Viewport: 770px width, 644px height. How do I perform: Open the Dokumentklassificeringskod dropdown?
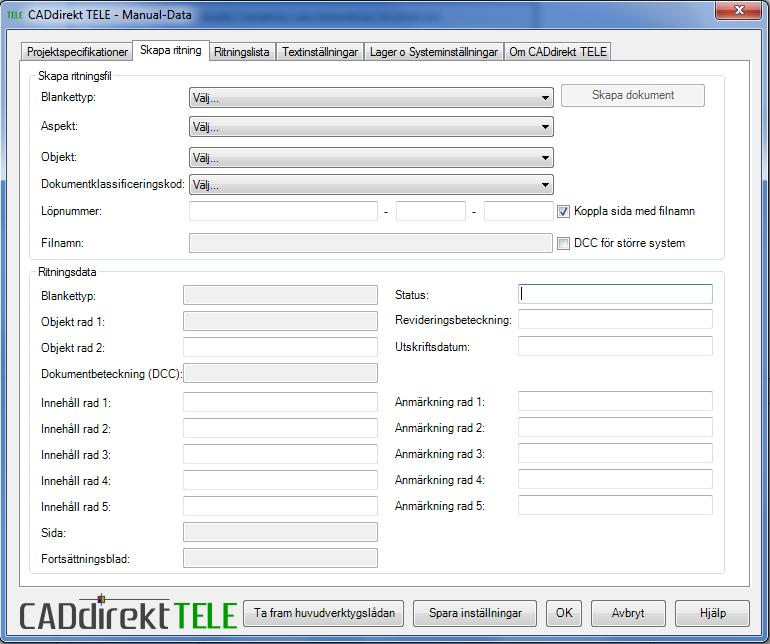click(x=371, y=185)
